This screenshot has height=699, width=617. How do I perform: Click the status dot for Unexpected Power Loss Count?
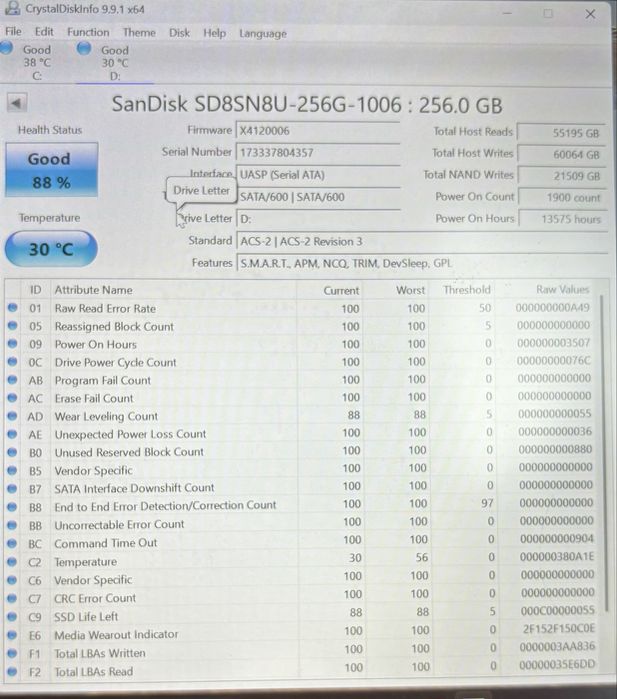[12, 434]
